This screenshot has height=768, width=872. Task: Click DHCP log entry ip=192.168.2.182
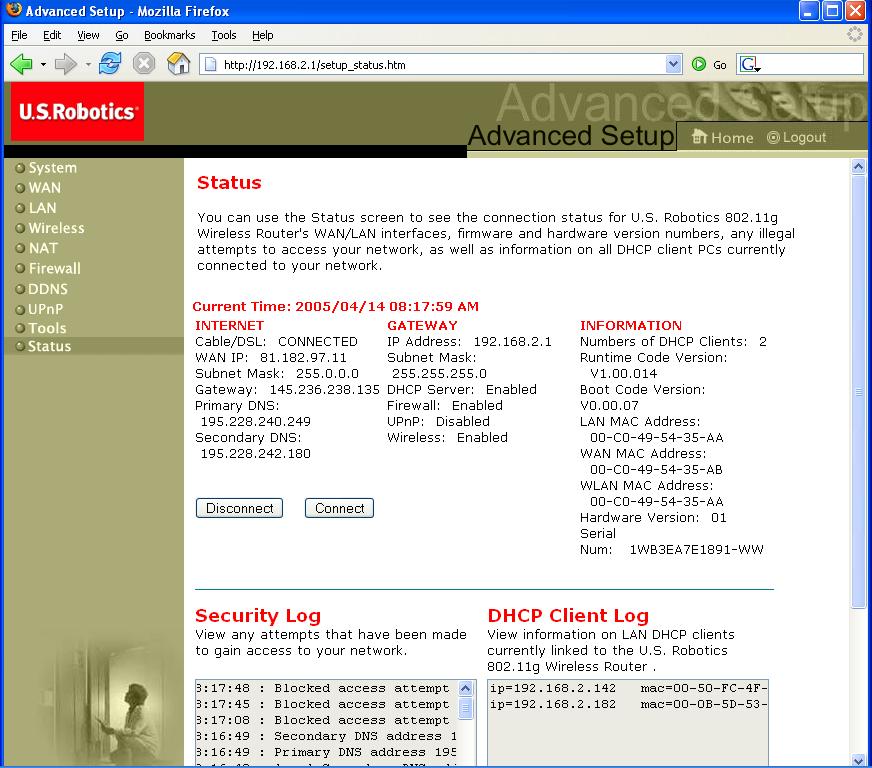point(628,704)
